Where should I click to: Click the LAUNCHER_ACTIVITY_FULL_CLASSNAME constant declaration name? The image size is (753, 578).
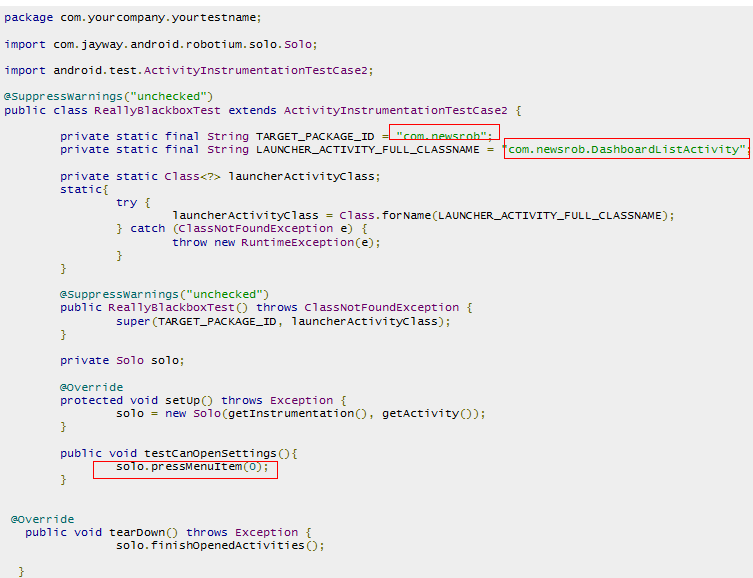367,149
